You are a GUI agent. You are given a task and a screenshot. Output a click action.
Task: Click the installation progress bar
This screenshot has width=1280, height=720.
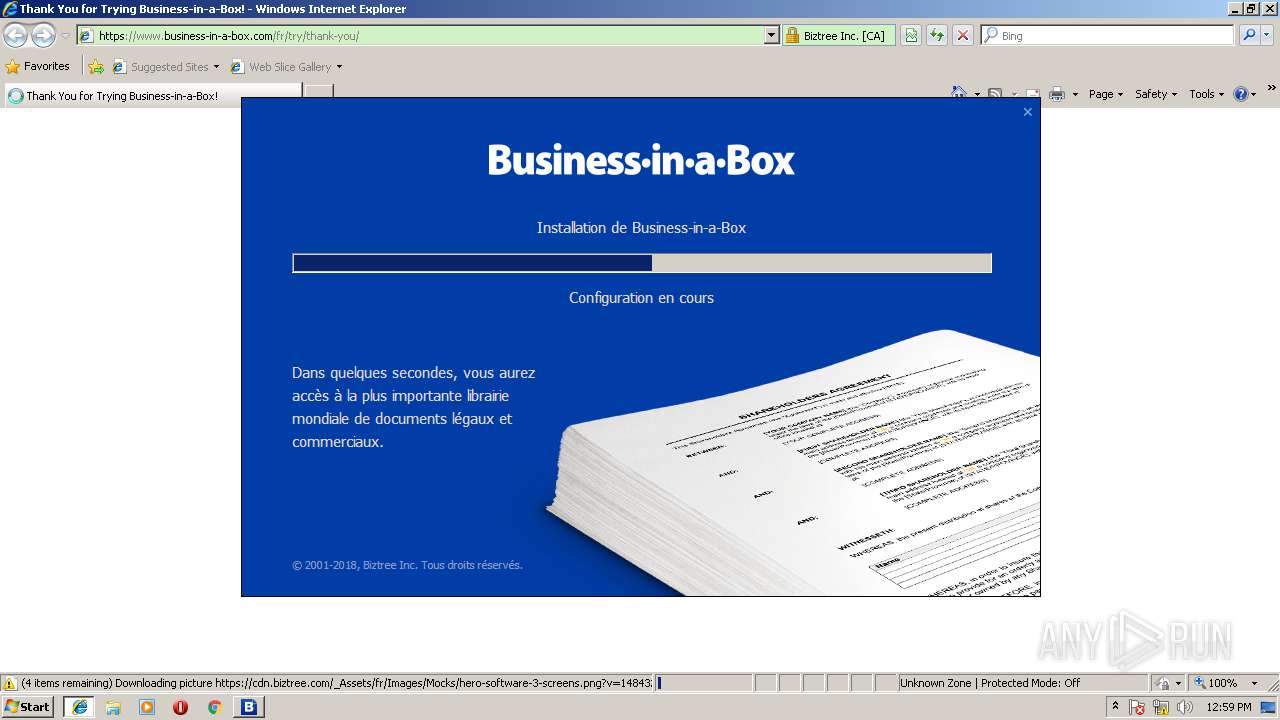[642, 263]
